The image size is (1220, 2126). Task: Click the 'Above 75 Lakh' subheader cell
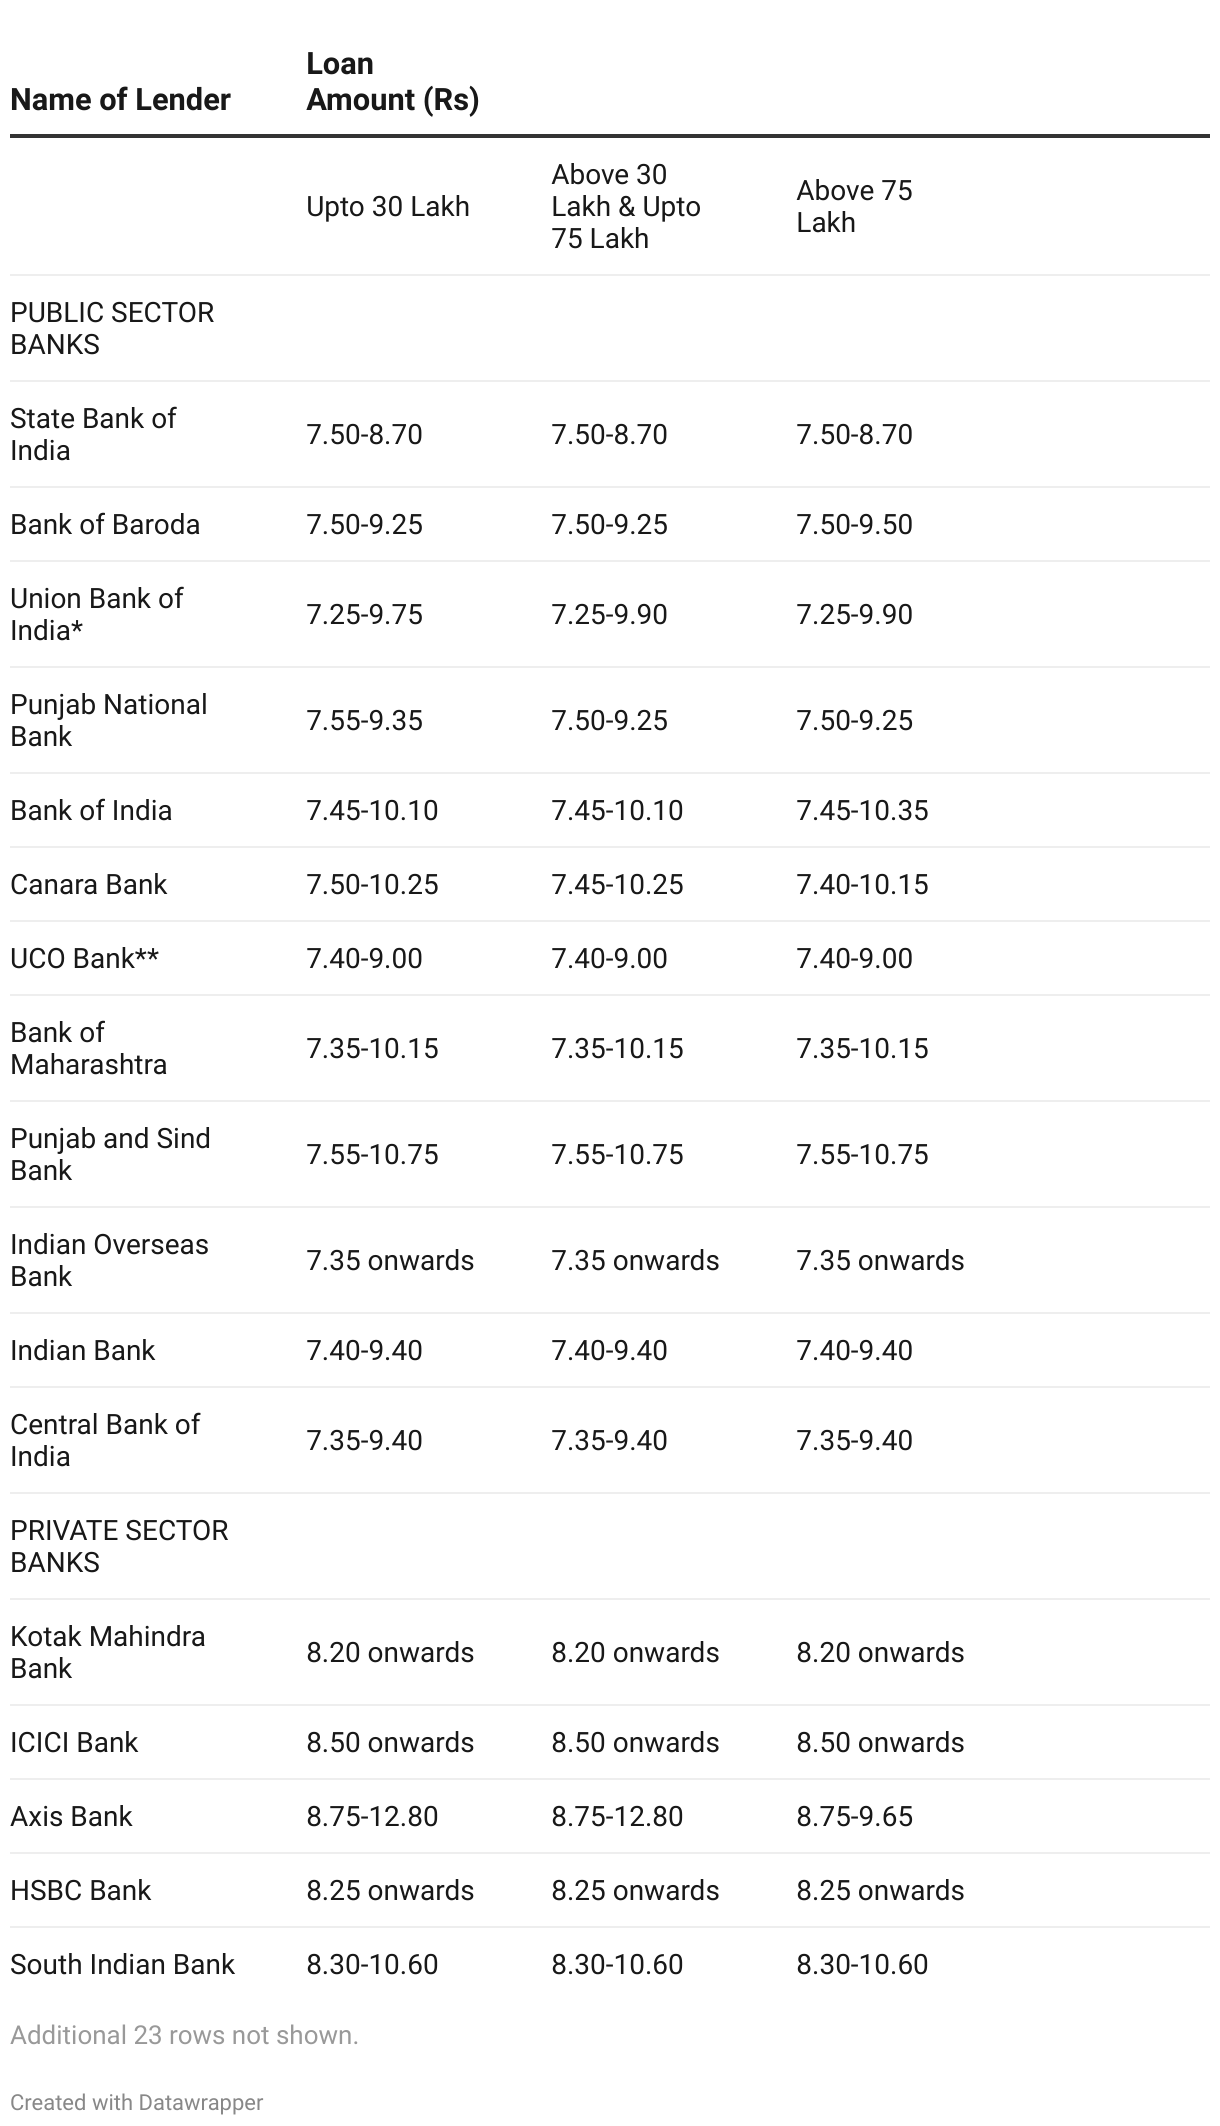854,207
